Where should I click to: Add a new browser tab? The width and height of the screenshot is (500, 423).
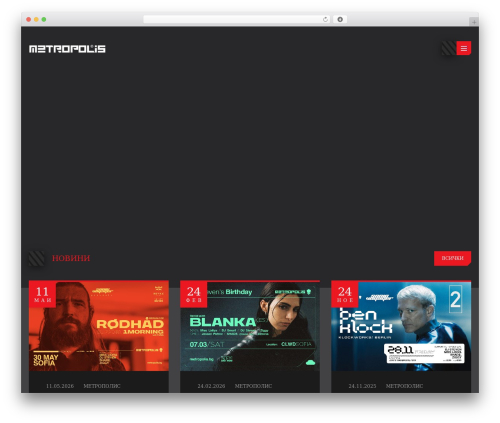click(474, 22)
